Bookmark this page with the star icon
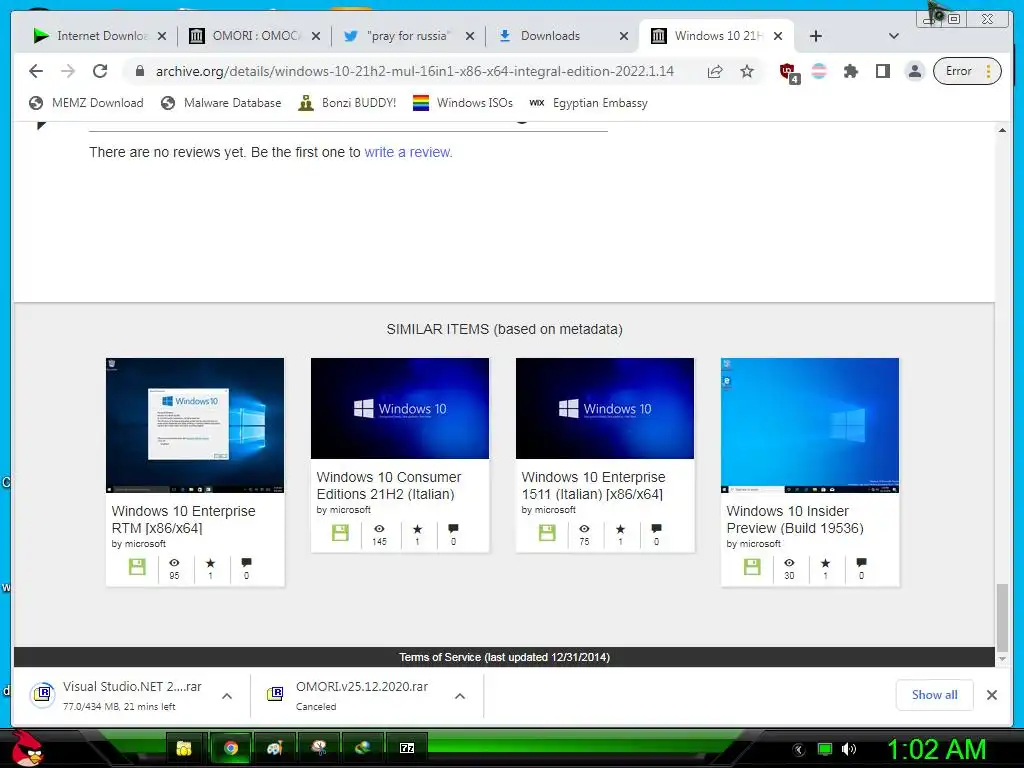 tap(747, 71)
